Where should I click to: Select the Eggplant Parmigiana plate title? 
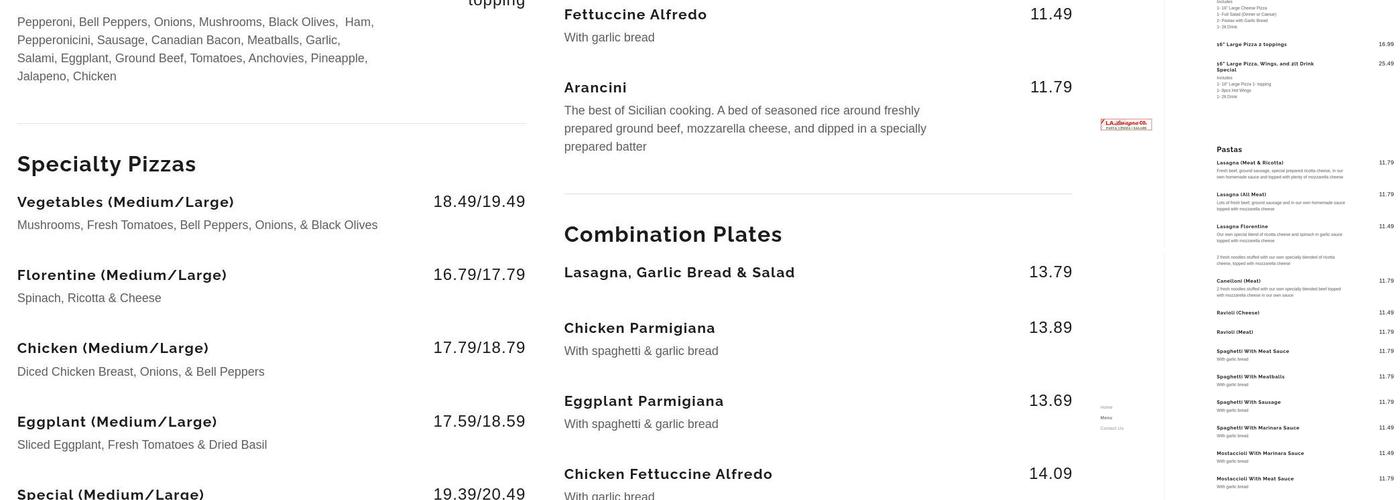pos(644,401)
